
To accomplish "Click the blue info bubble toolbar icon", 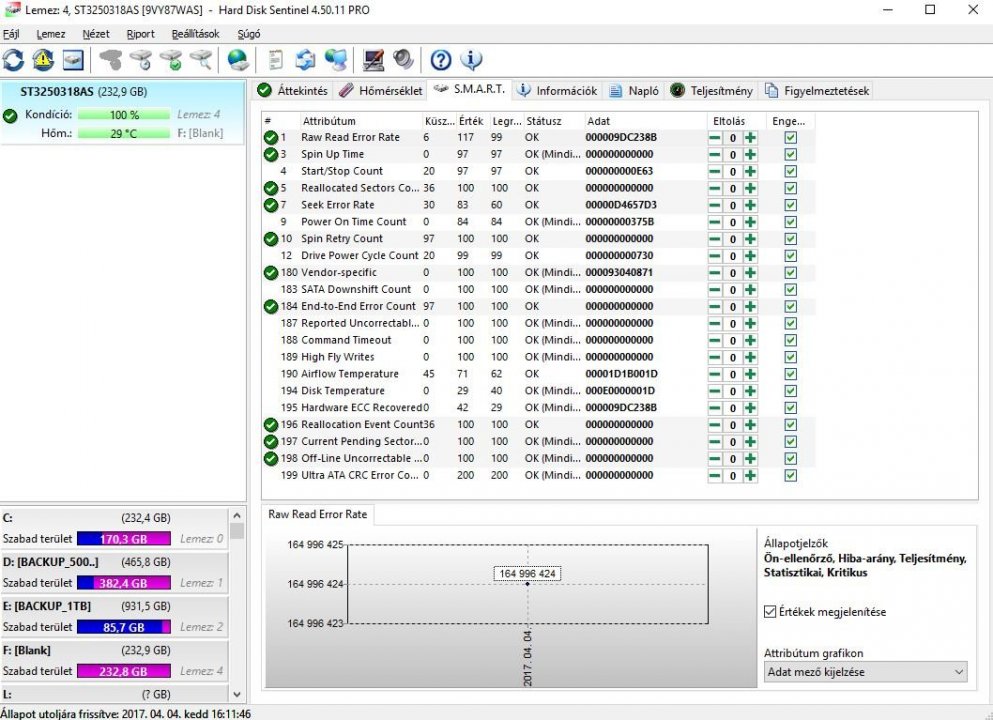I will point(471,60).
